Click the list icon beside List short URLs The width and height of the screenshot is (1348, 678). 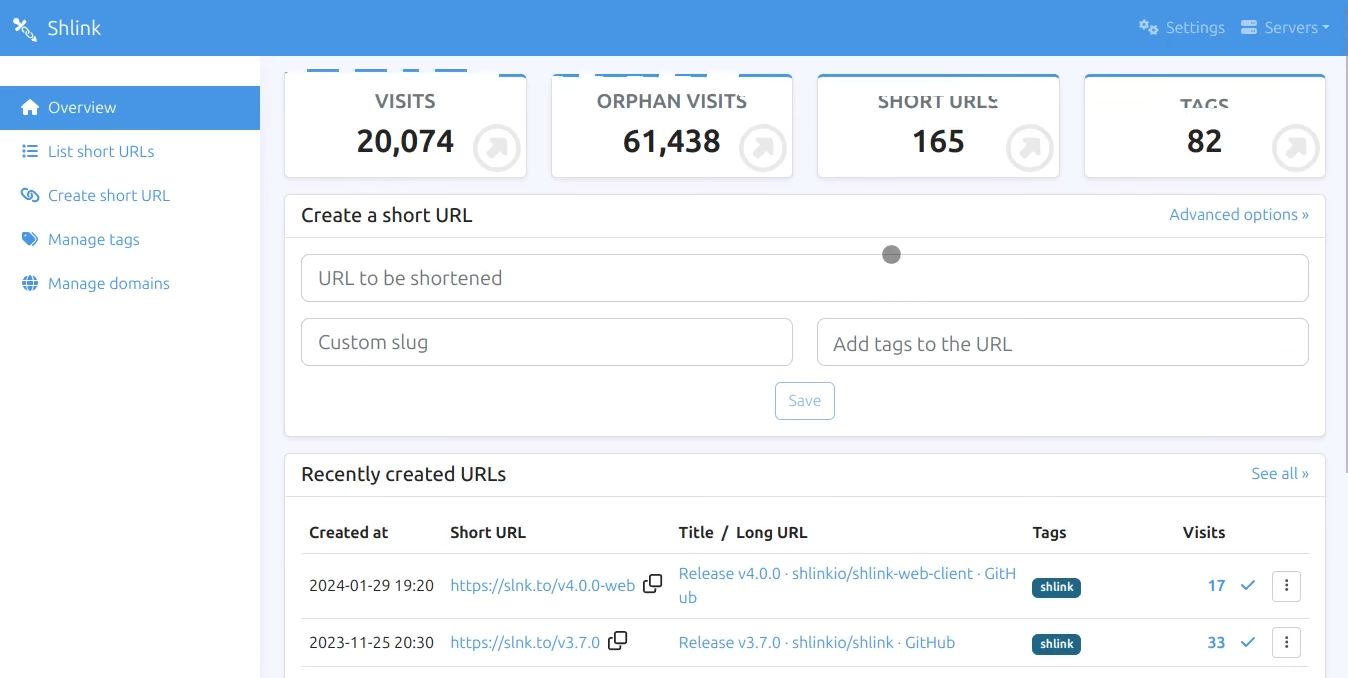(x=30, y=151)
